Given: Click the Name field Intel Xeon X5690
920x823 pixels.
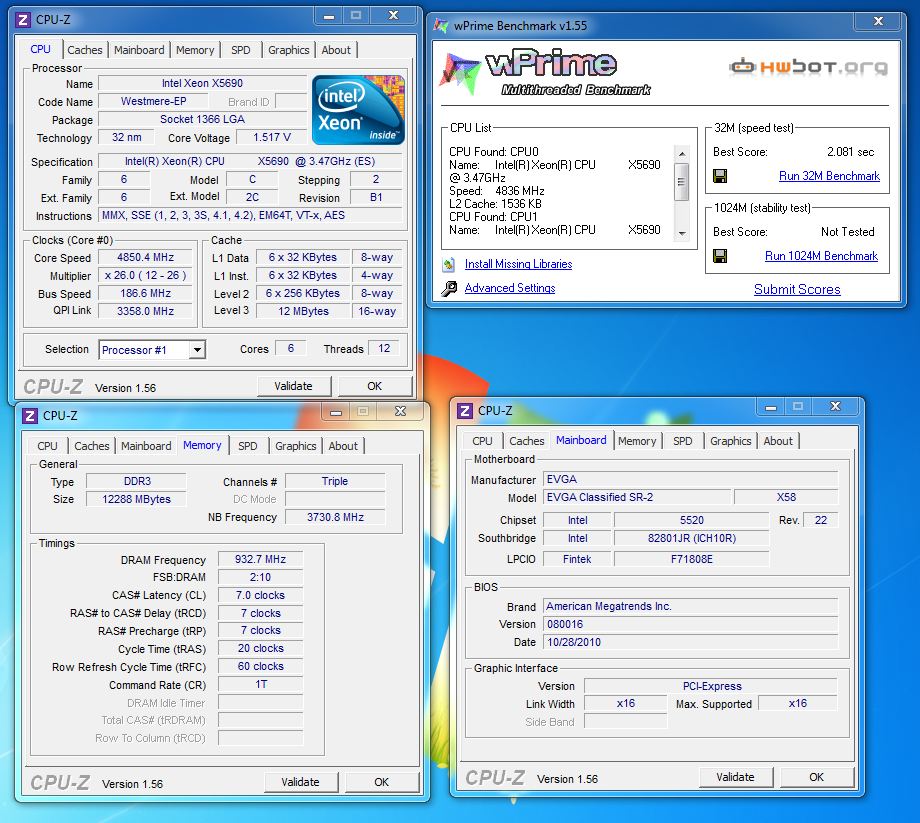Looking at the screenshot, I should click(202, 83).
